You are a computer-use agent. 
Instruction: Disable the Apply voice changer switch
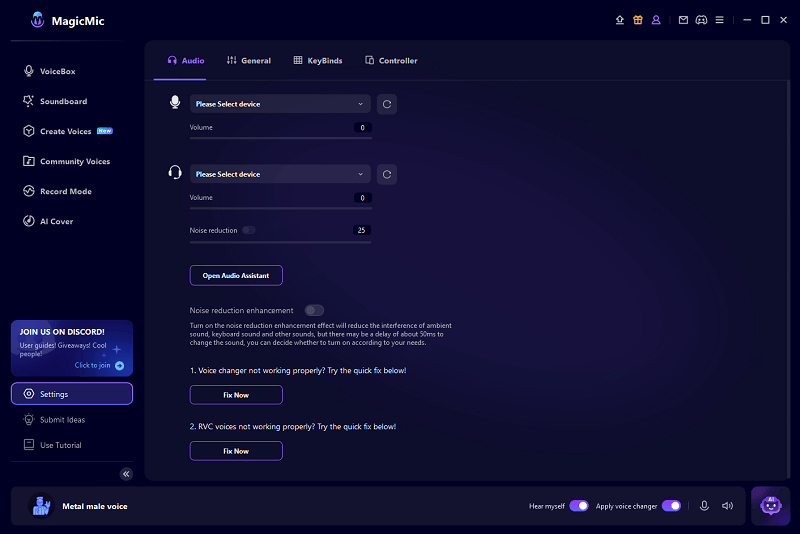(x=671, y=506)
